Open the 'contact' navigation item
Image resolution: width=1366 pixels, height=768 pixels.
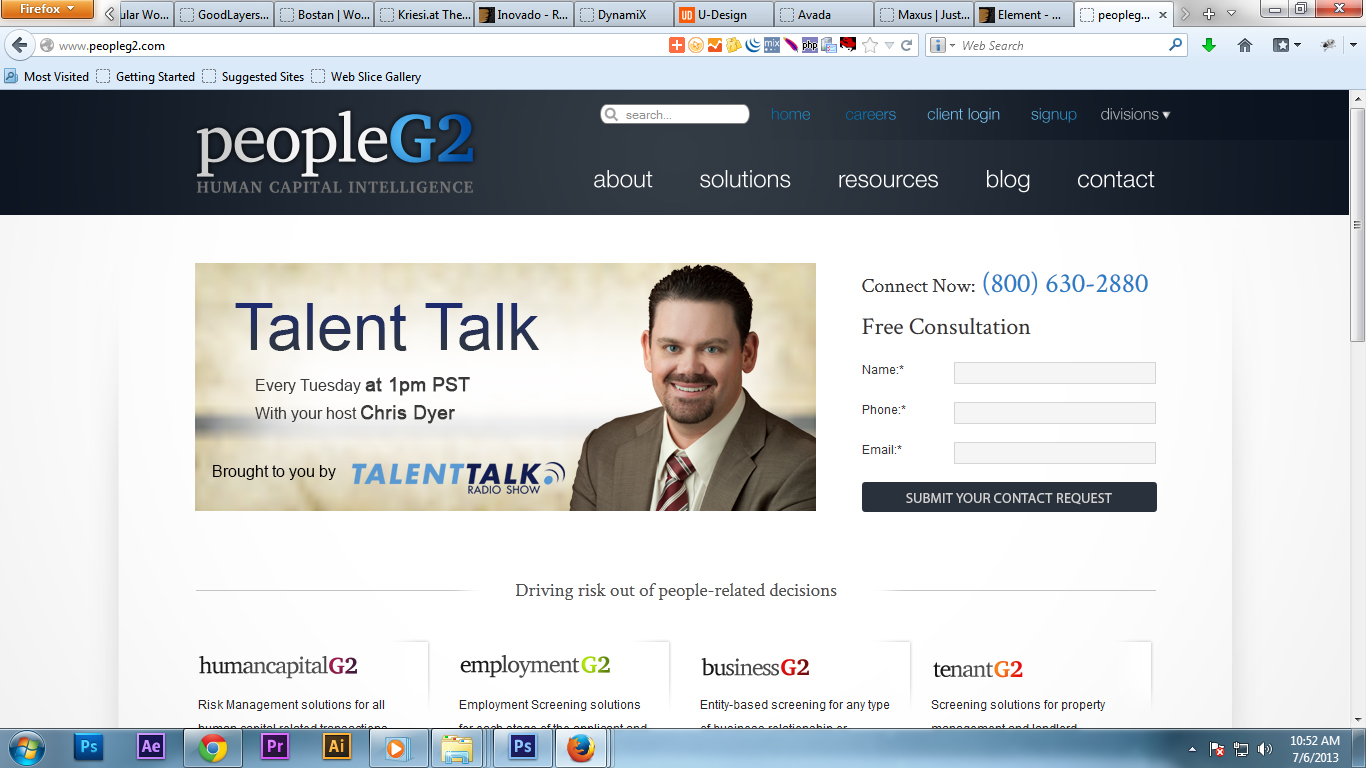tap(1116, 180)
